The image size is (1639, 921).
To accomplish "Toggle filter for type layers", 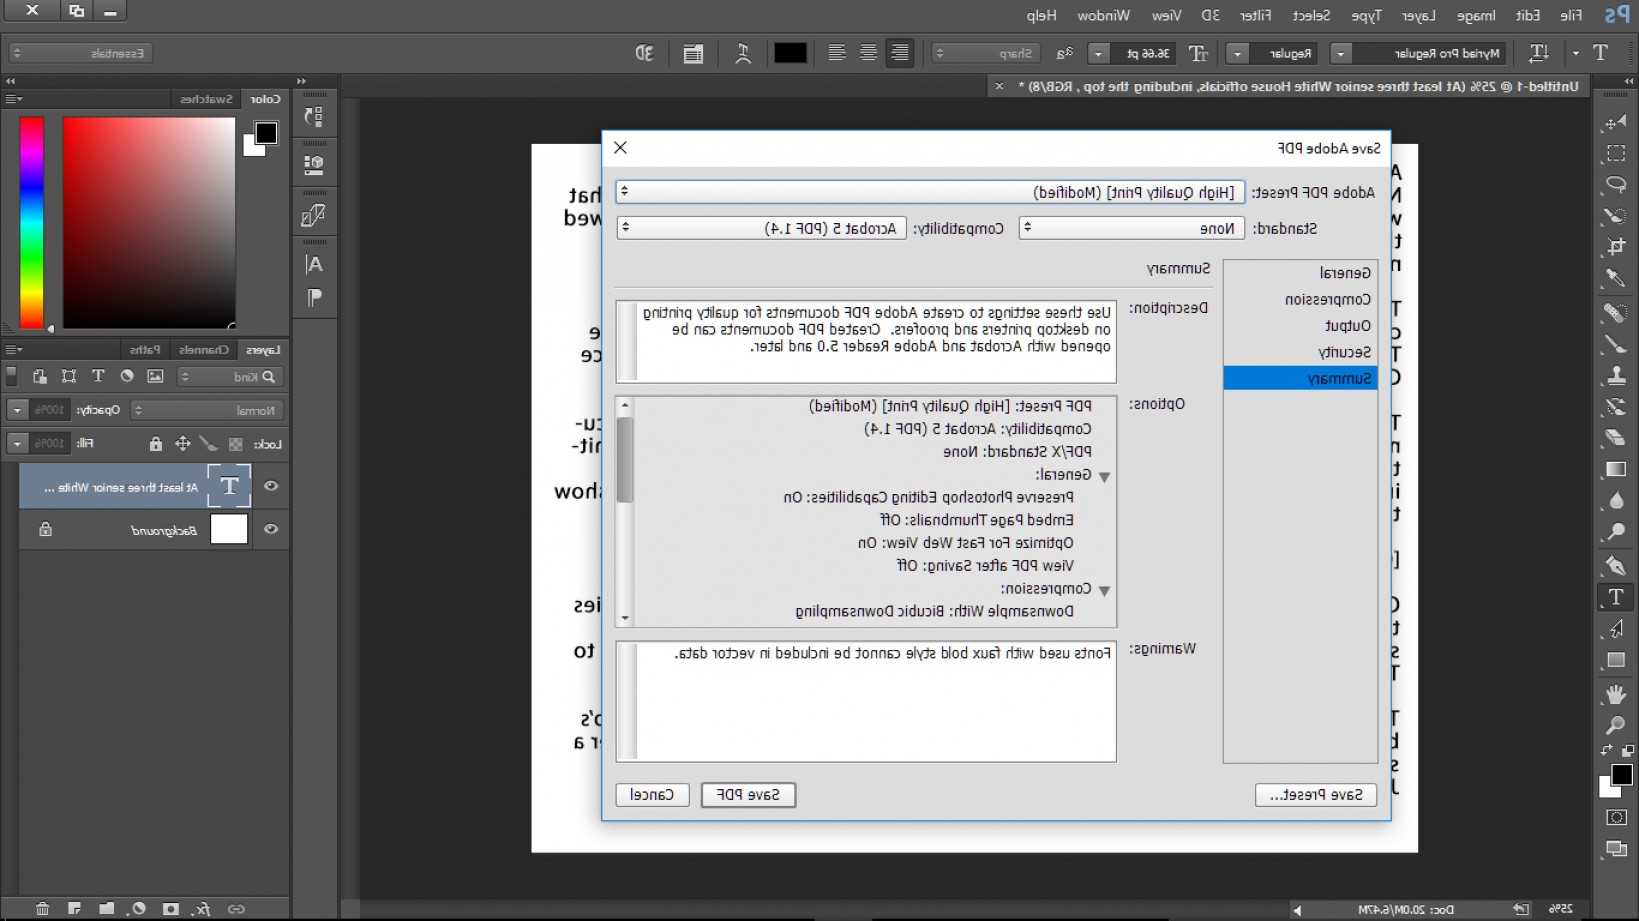I will 98,376.
